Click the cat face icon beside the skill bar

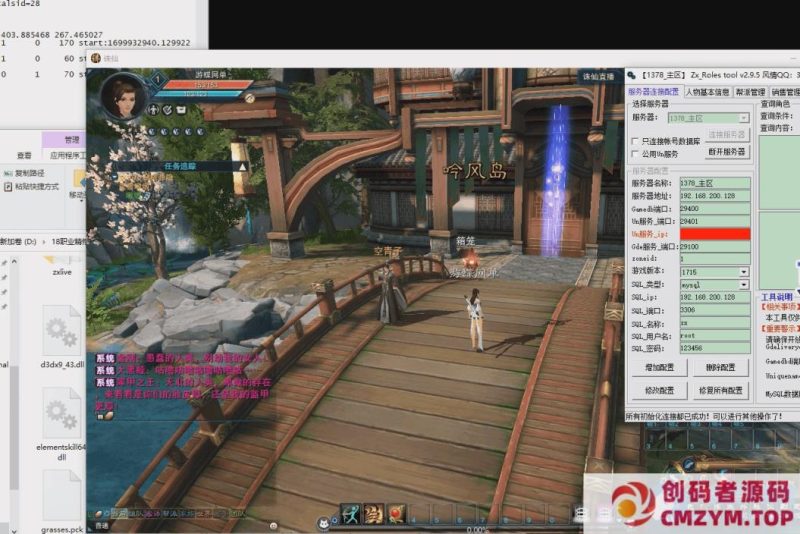(323, 523)
